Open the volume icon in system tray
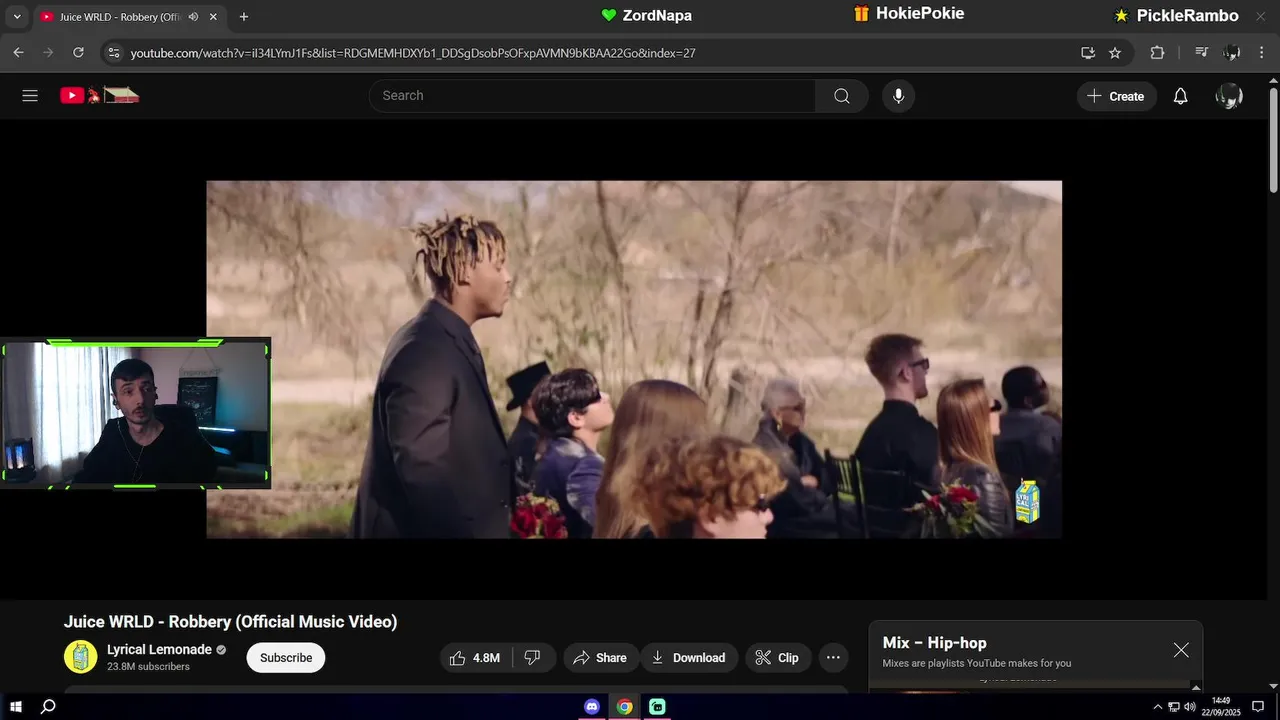Viewport: 1280px width, 720px height. click(x=1189, y=707)
